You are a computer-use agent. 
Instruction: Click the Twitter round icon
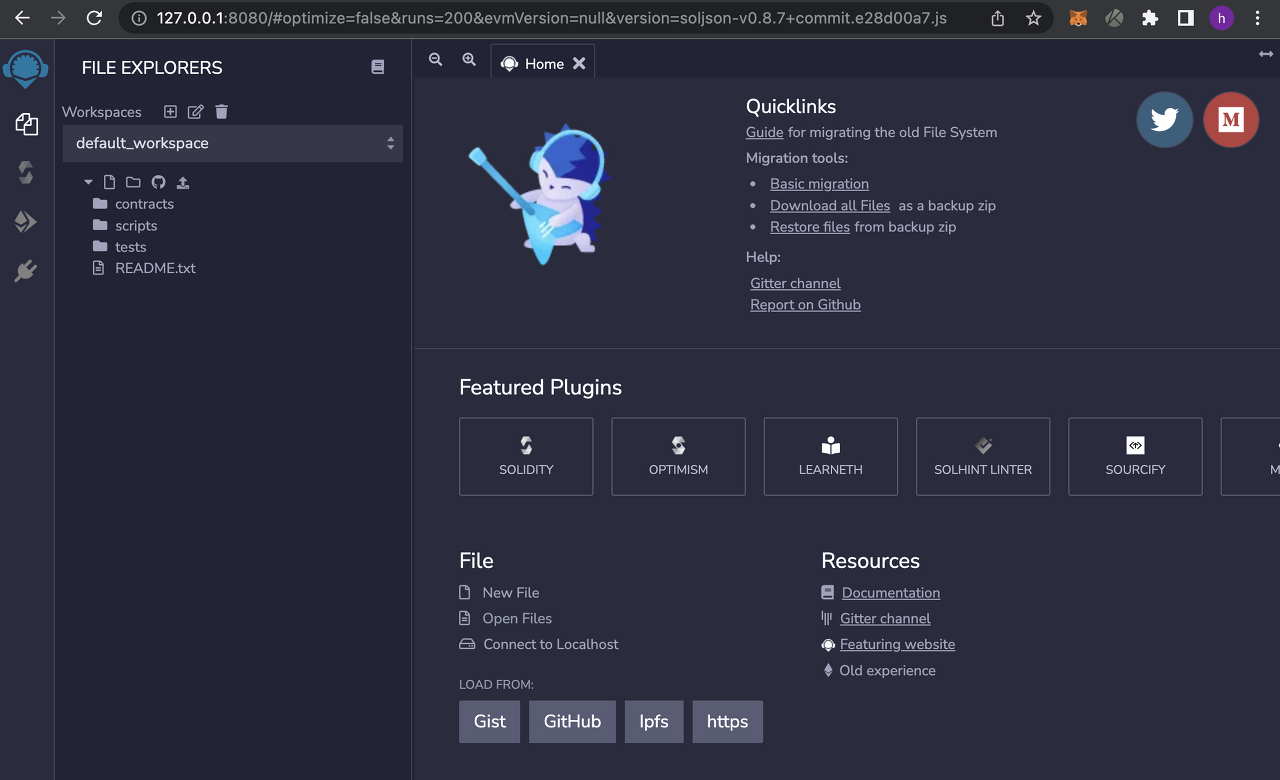1164,120
